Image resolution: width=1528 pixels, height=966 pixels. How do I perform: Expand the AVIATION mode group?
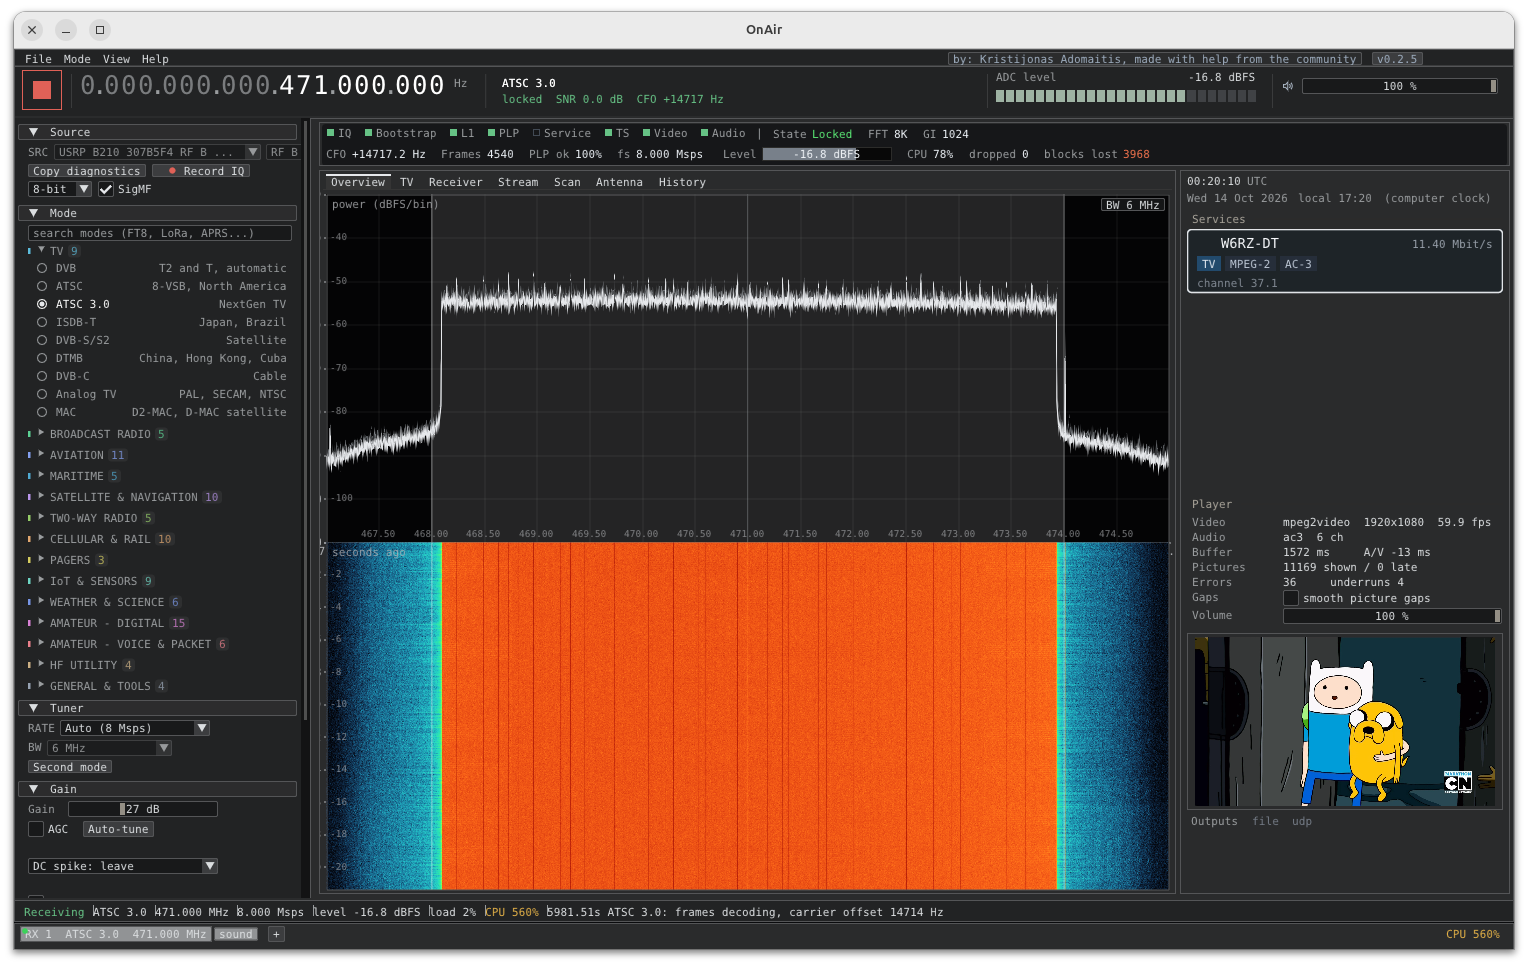[x=41, y=455]
